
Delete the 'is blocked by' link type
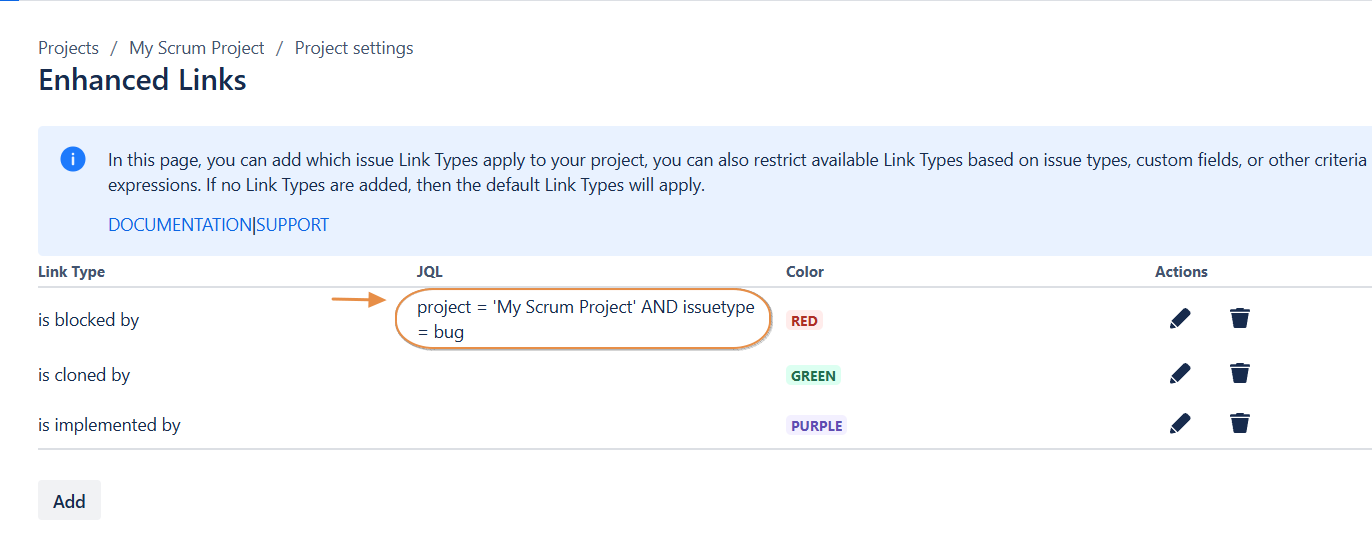[x=1240, y=319]
